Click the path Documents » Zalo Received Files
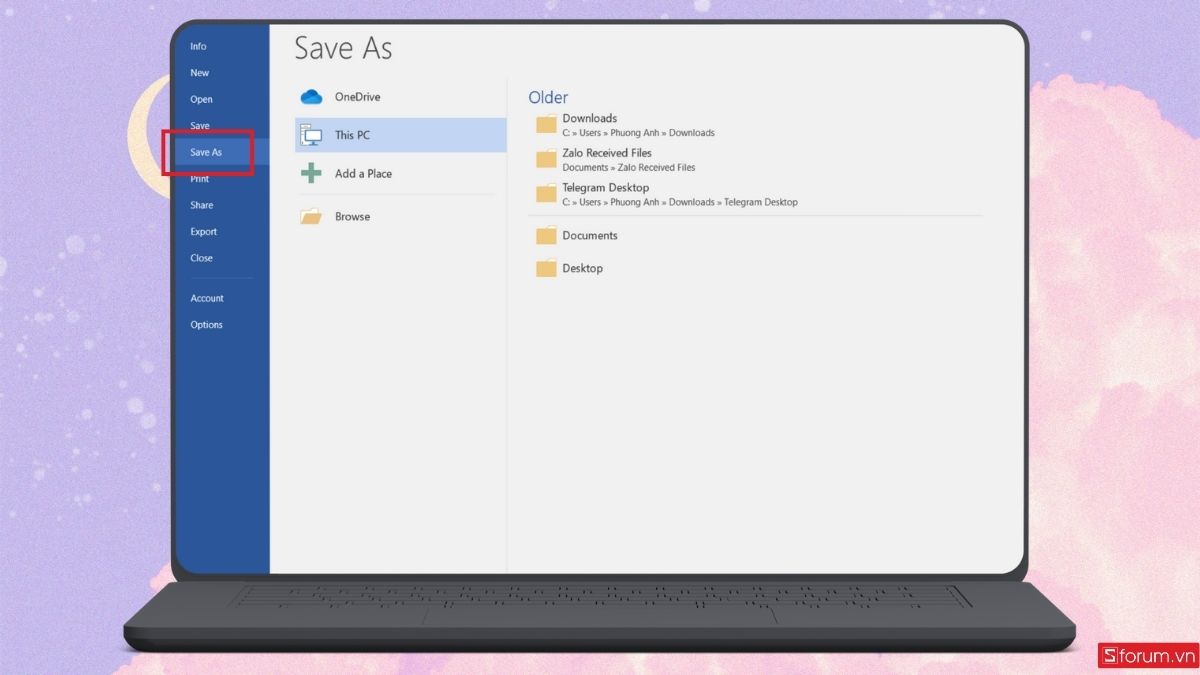1200x675 pixels. (628, 168)
